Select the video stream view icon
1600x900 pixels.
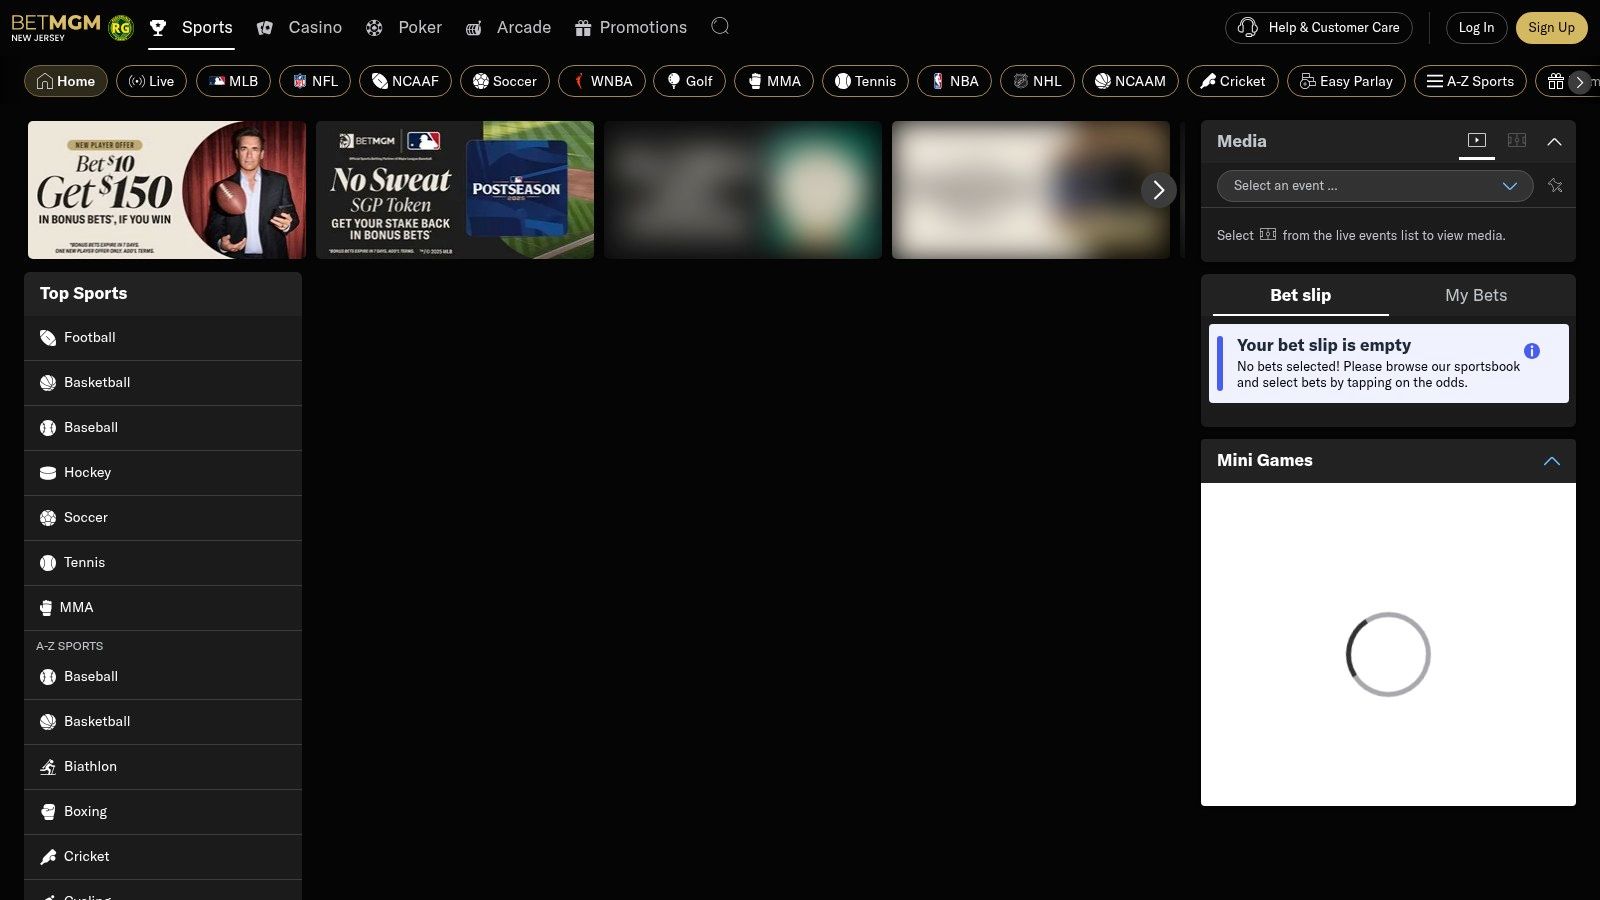coord(1477,141)
